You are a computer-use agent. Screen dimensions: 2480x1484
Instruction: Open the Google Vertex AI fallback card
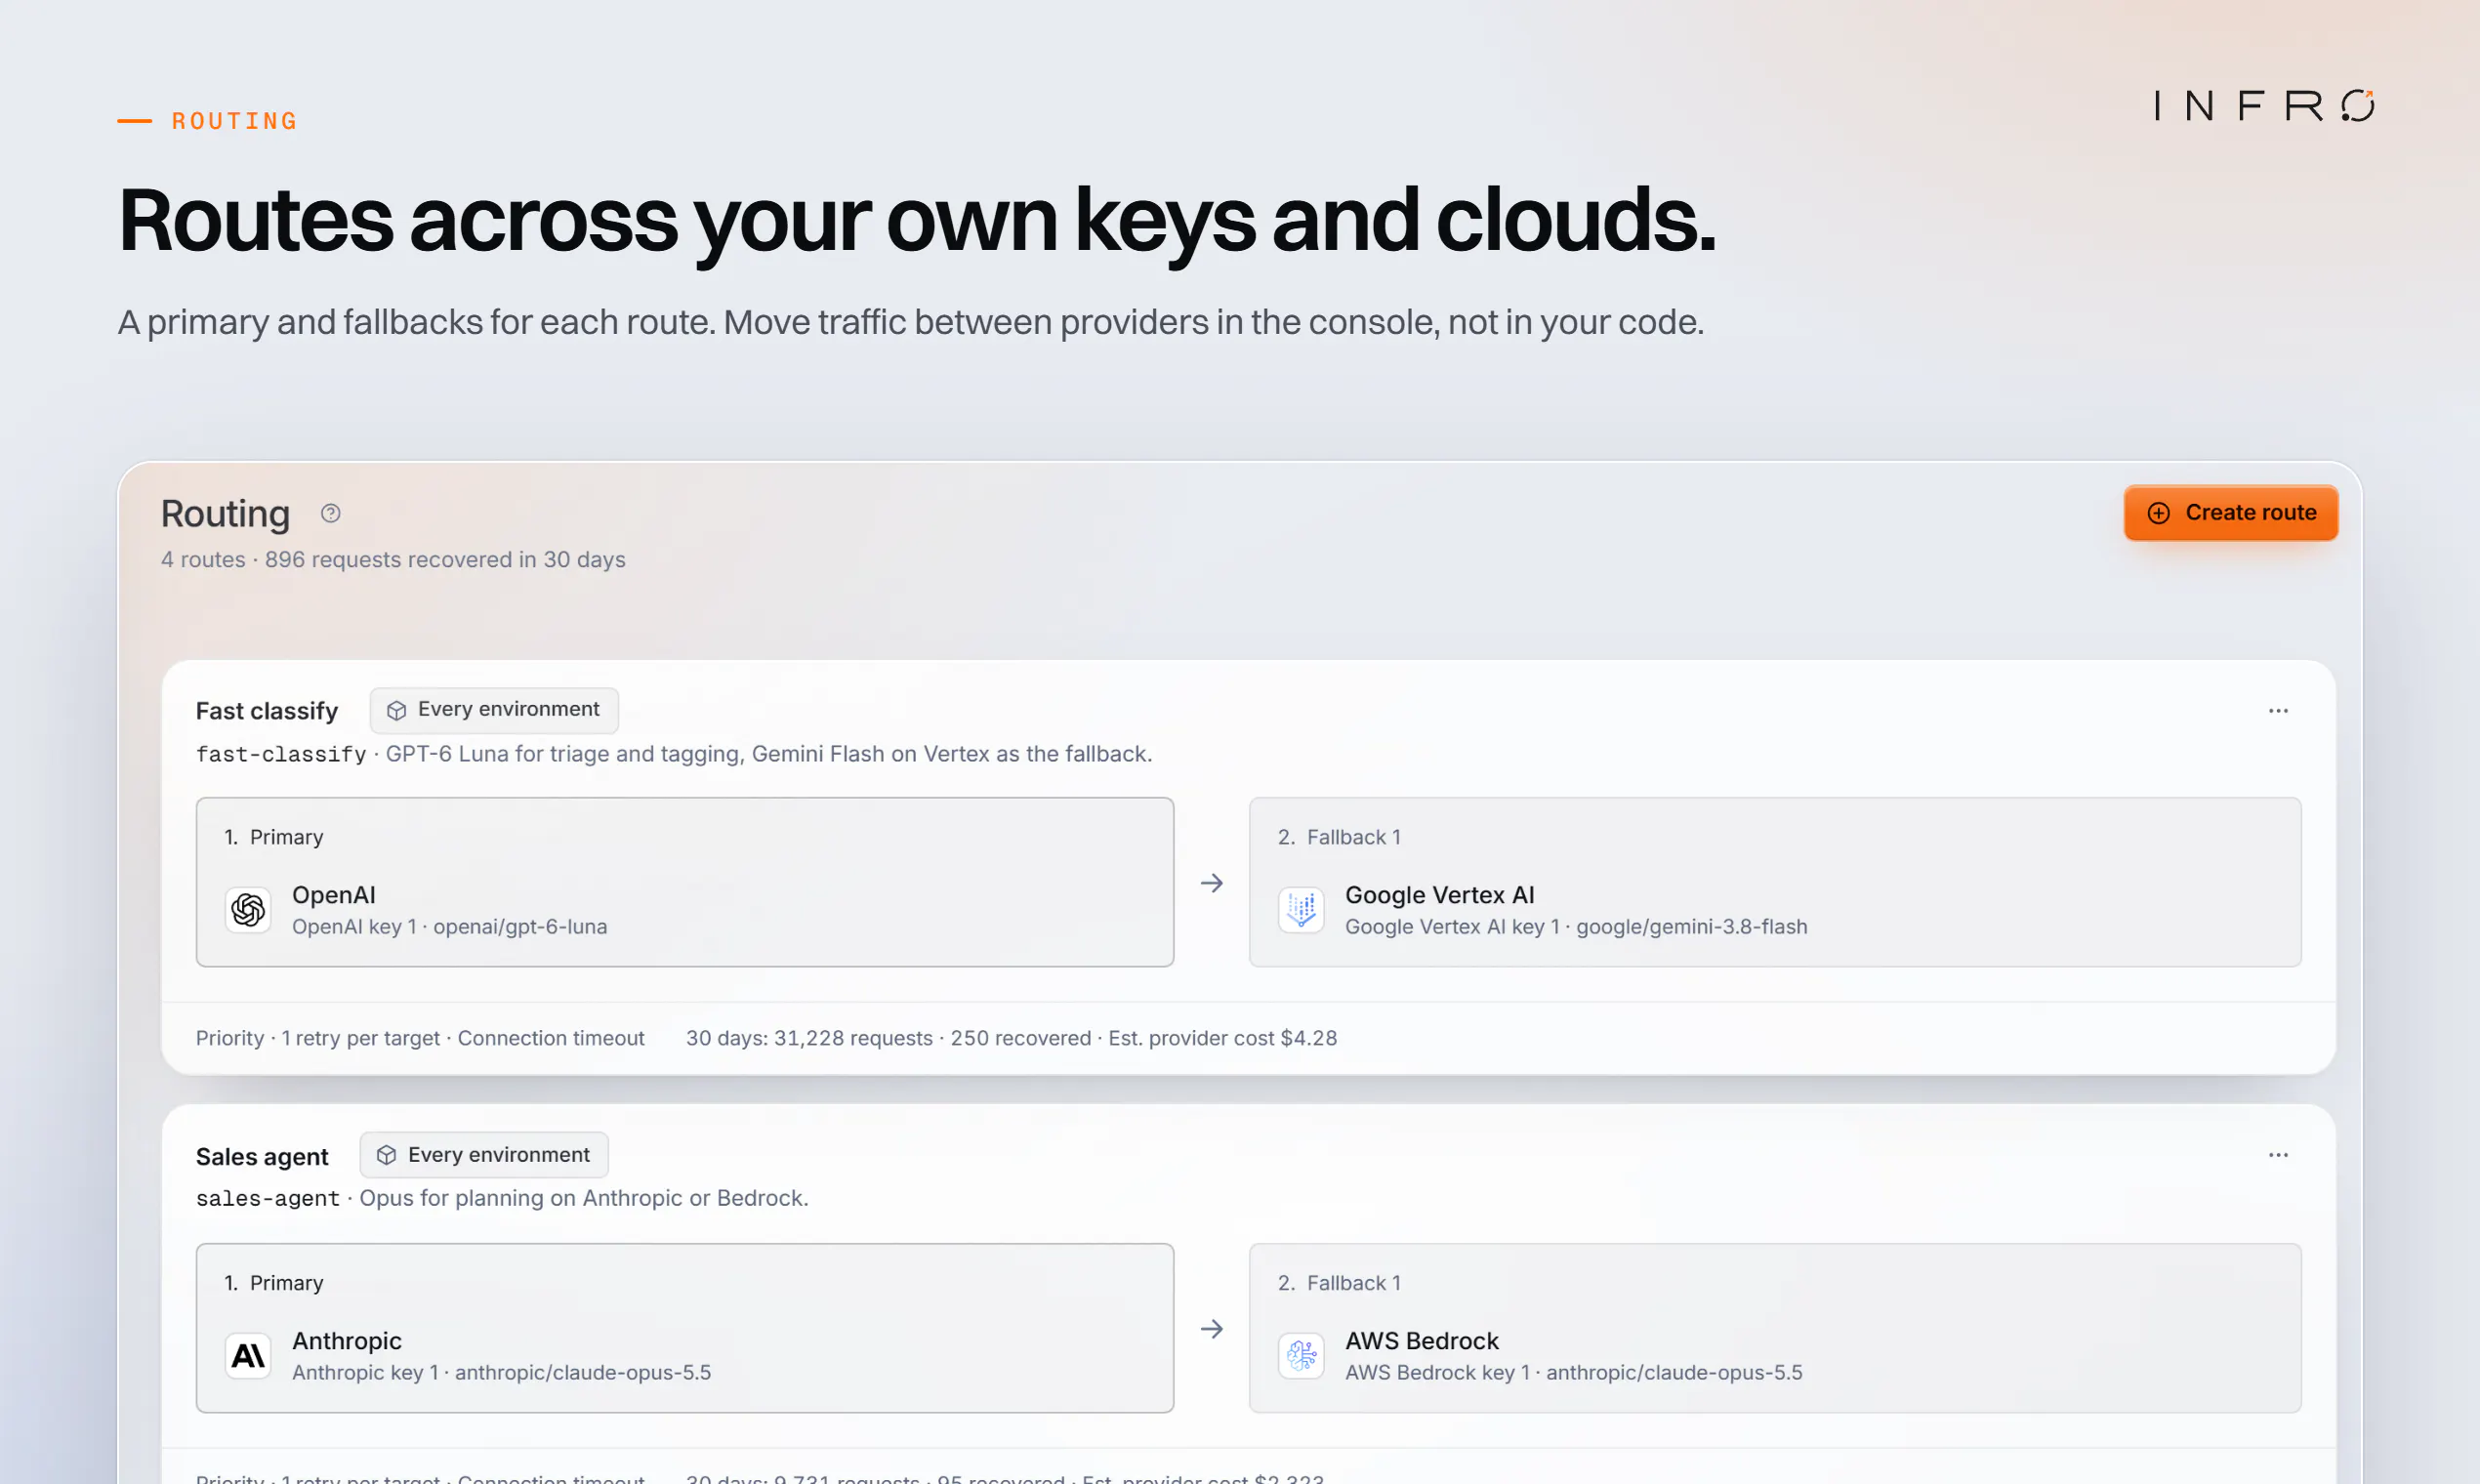[x=1775, y=882]
